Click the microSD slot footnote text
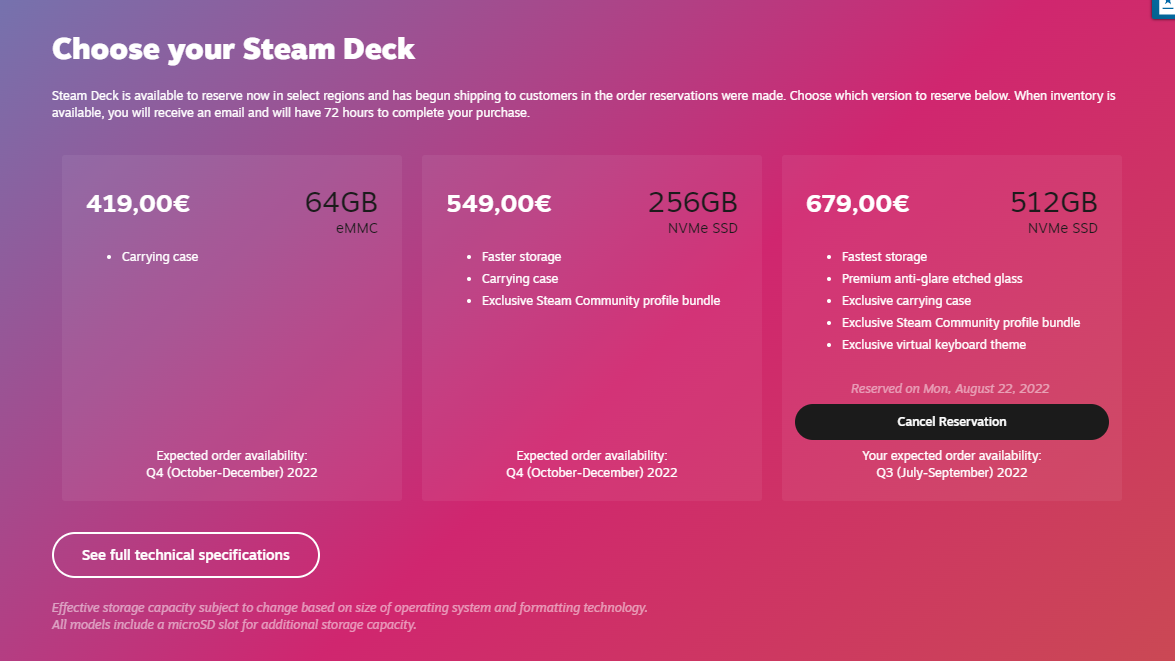Screen dimensions: 1175x661 [x=234, y=626]
